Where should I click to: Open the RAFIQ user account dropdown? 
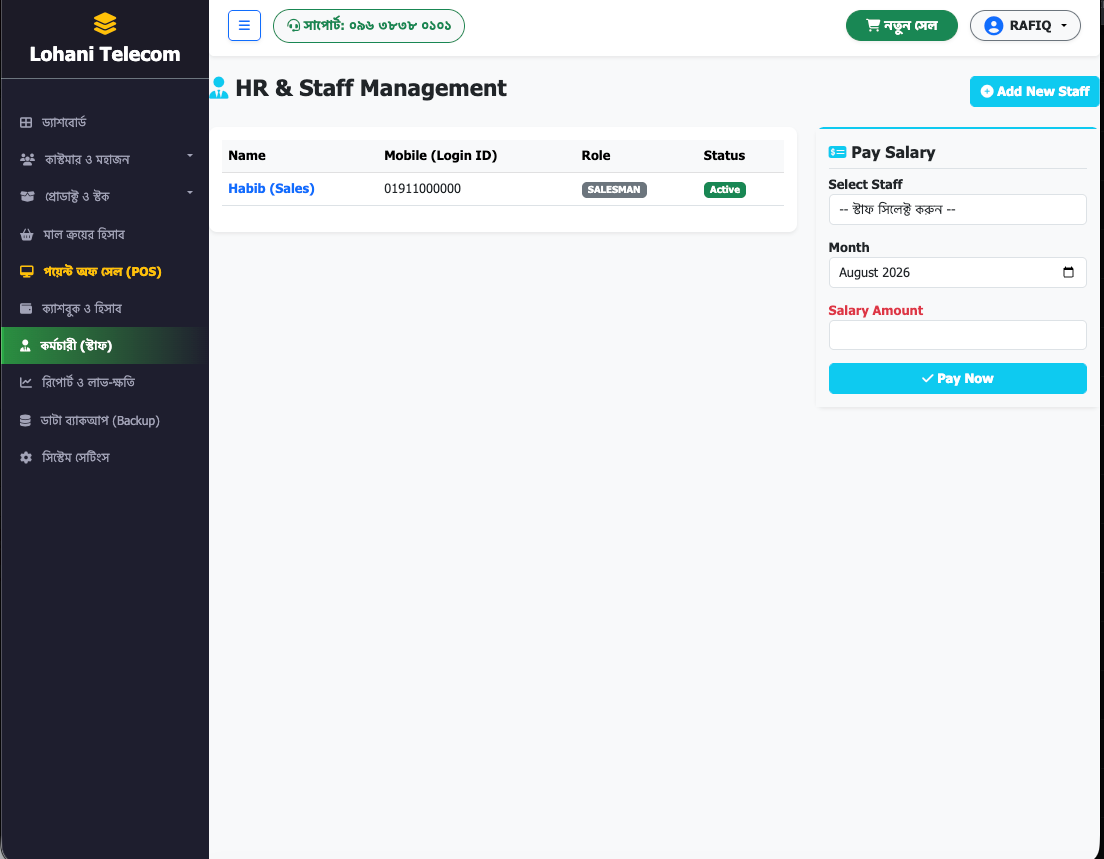point(1024,25)
